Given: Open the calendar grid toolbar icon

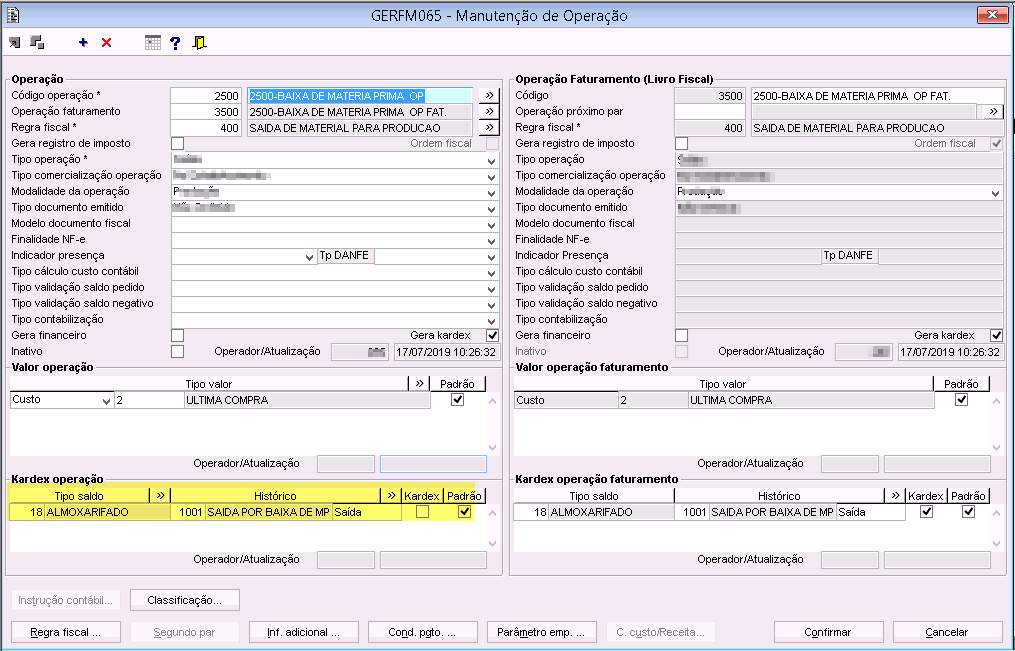Looking at the screenshot, I should coord(153,43).
